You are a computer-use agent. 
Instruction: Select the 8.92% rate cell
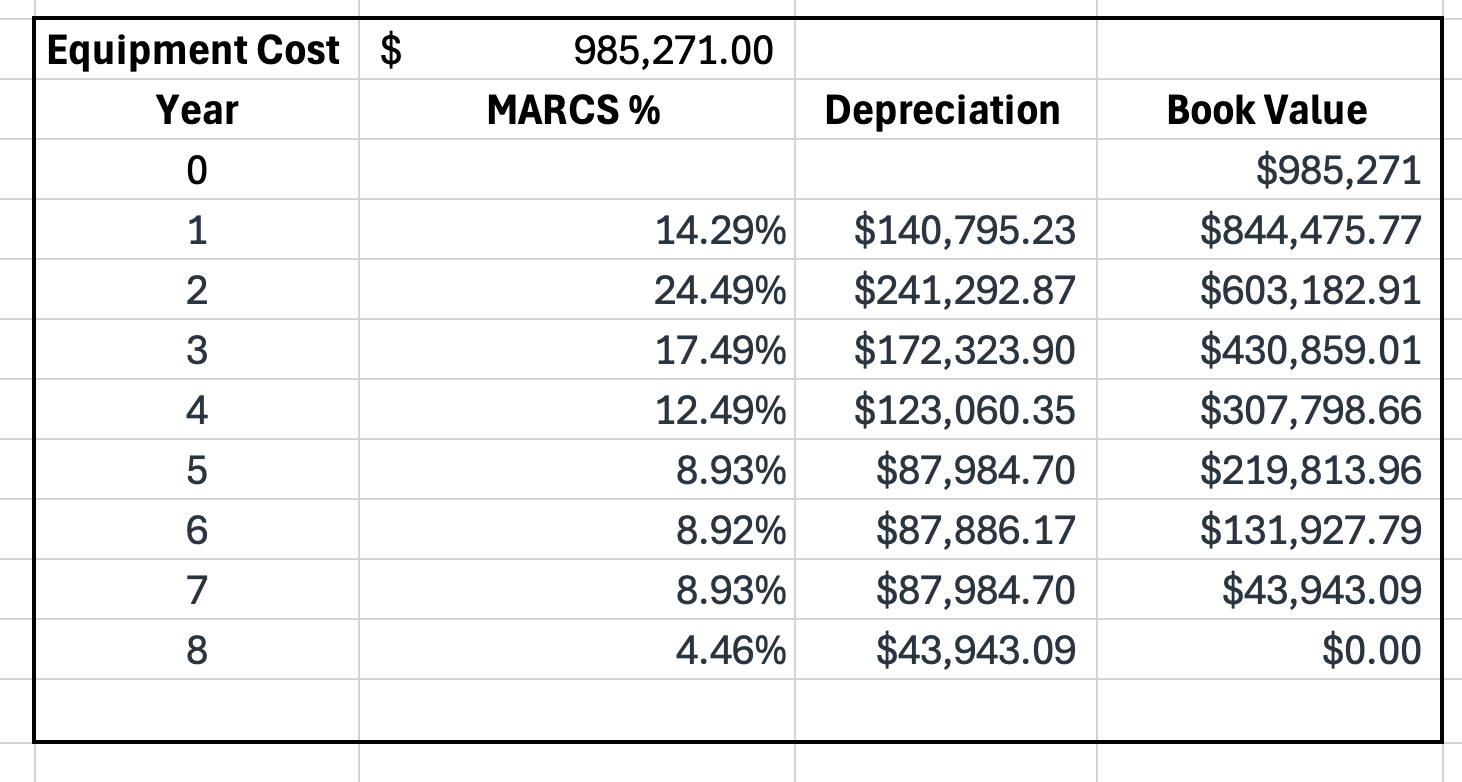pos(731,531)
